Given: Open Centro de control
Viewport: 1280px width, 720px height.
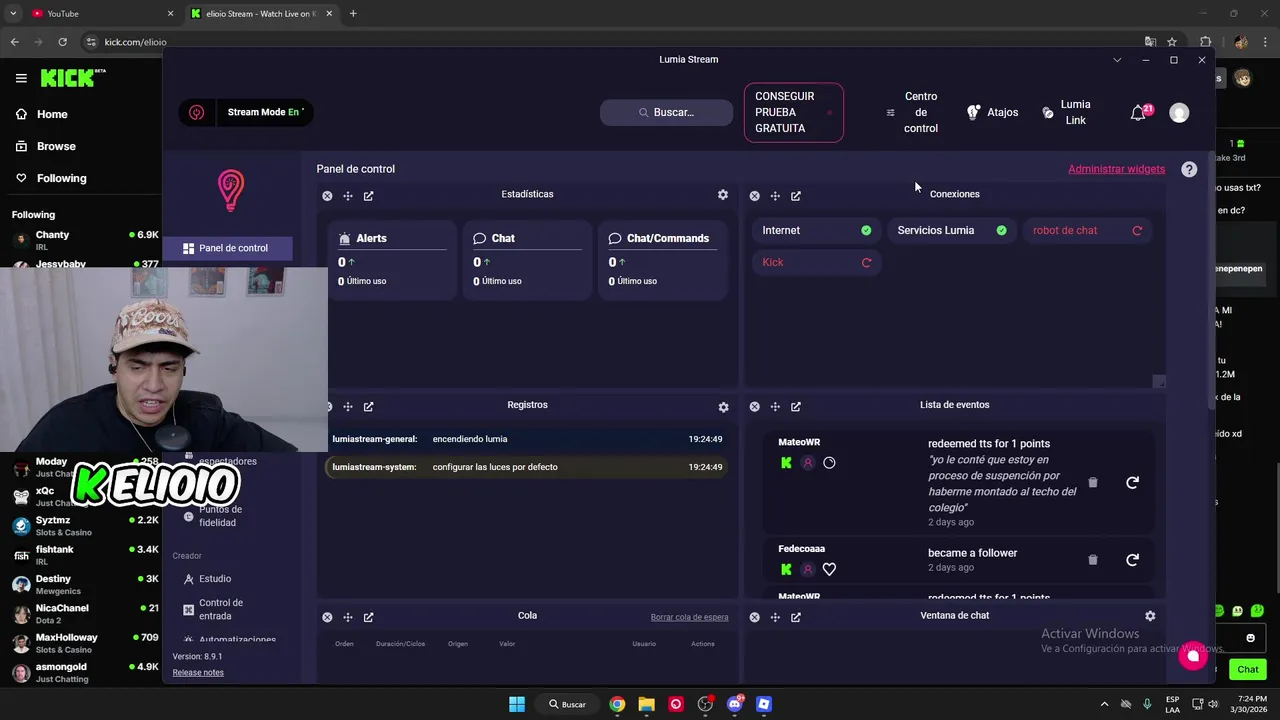Looking at the screenshot, I should pos(912,112).
